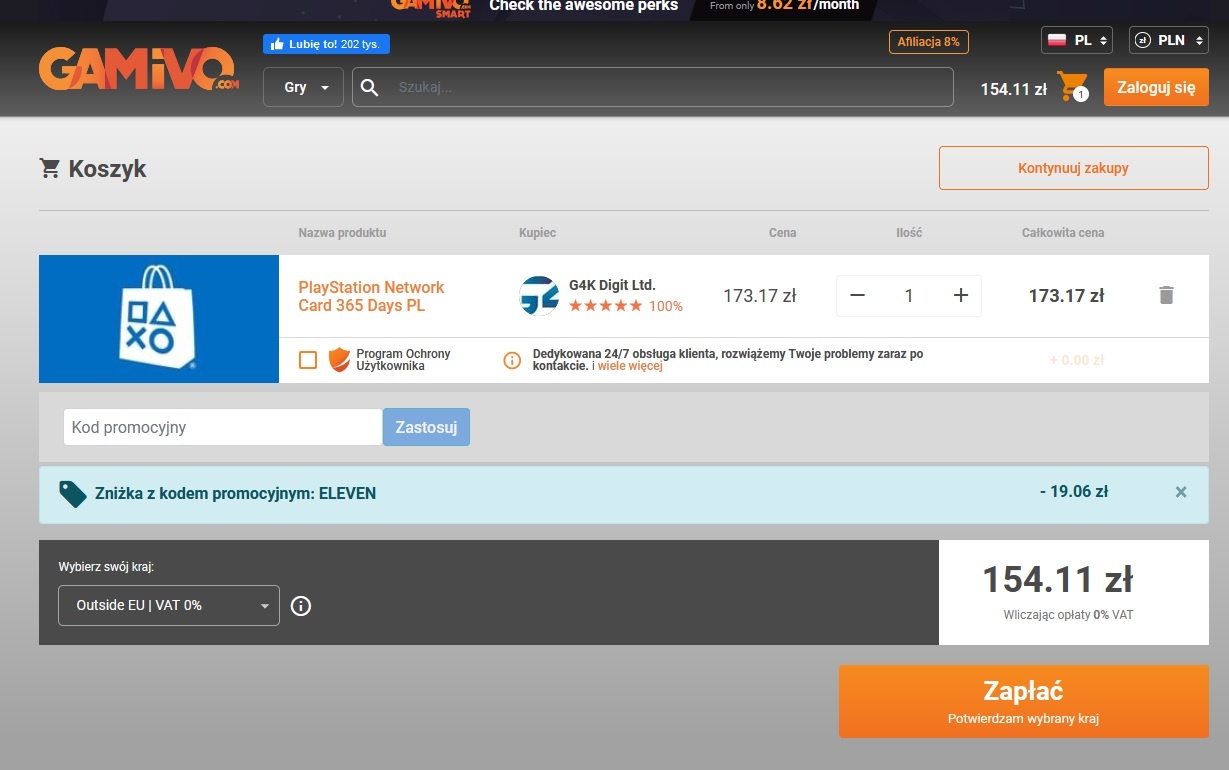This screenshot has height=770, width=1229.
Task: Click the 'Zapłać' payment button
Action: pyautogui.click(x=1023, y=701)
